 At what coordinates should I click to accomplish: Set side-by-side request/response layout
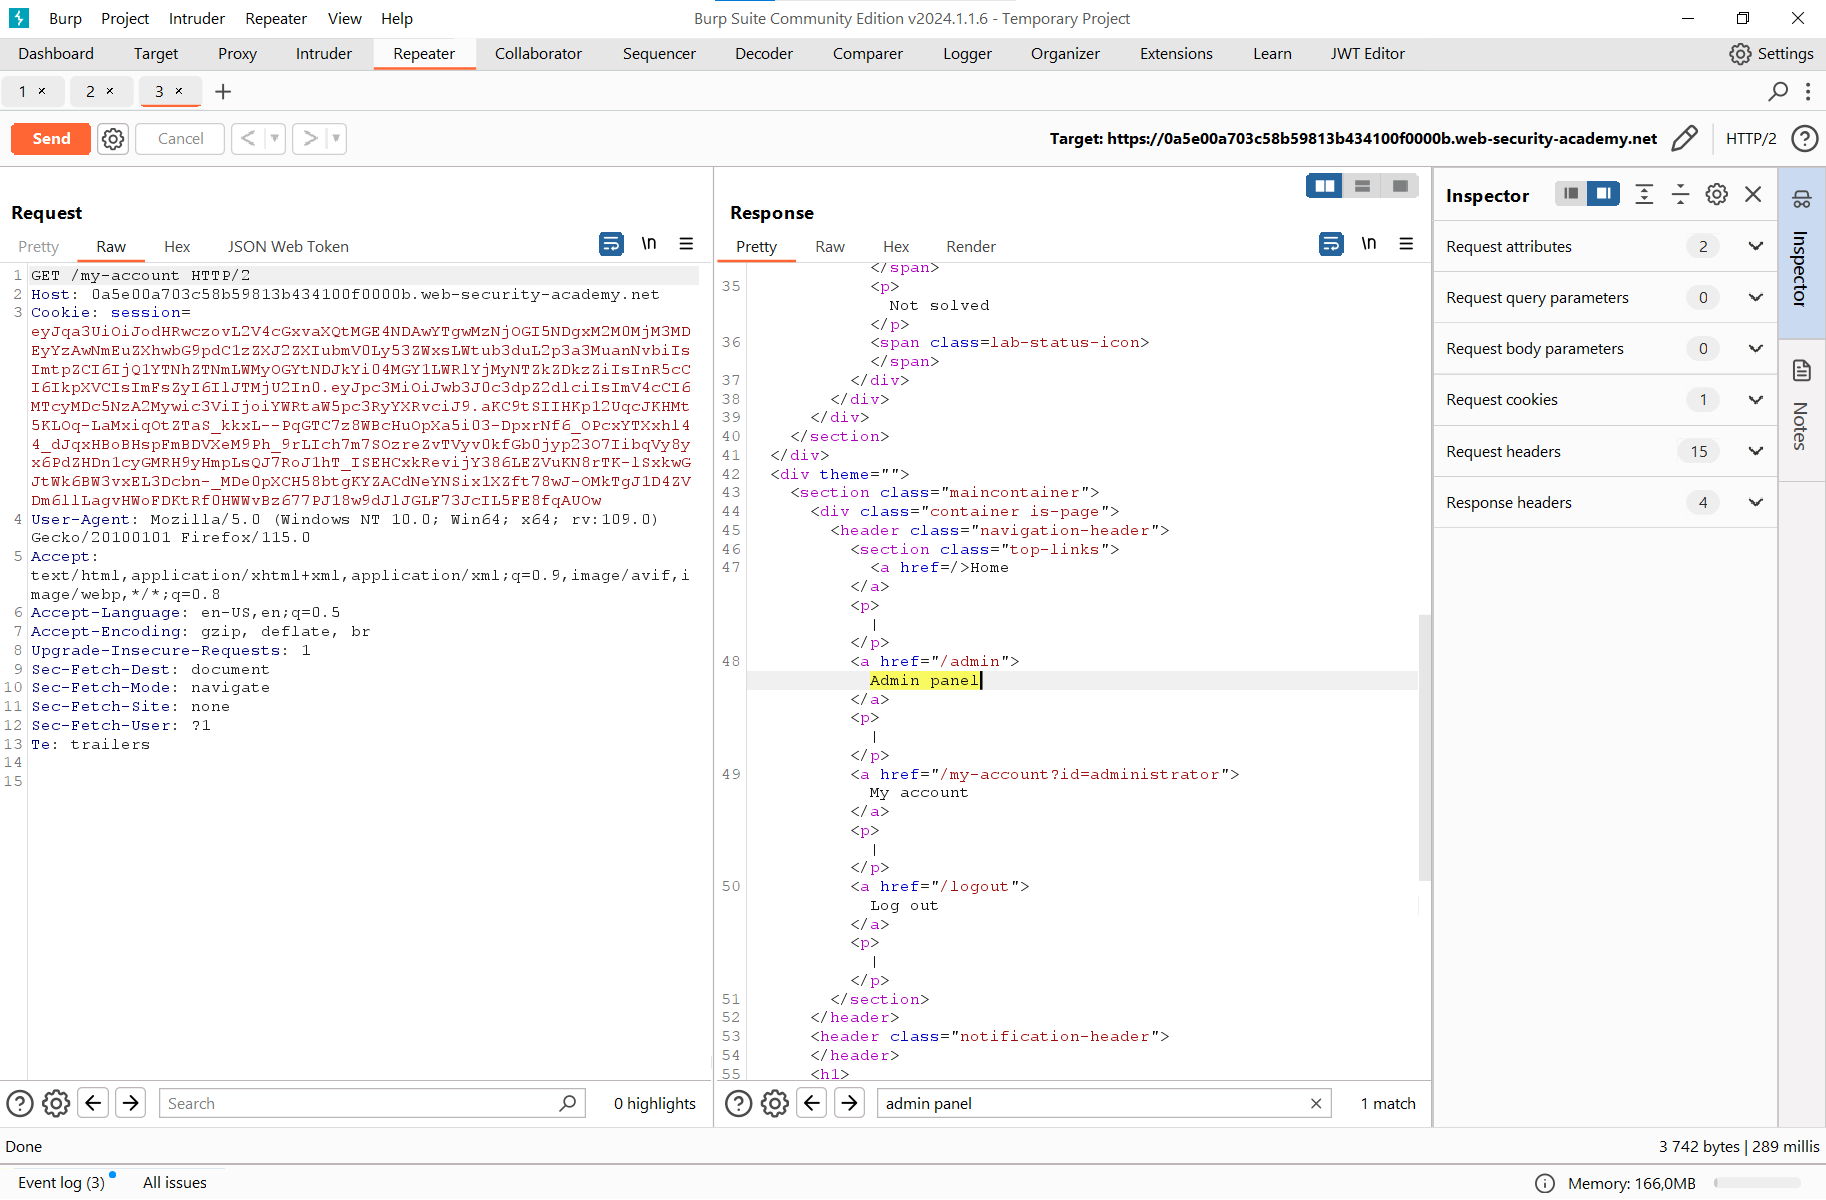click(x=1324, y=186)
